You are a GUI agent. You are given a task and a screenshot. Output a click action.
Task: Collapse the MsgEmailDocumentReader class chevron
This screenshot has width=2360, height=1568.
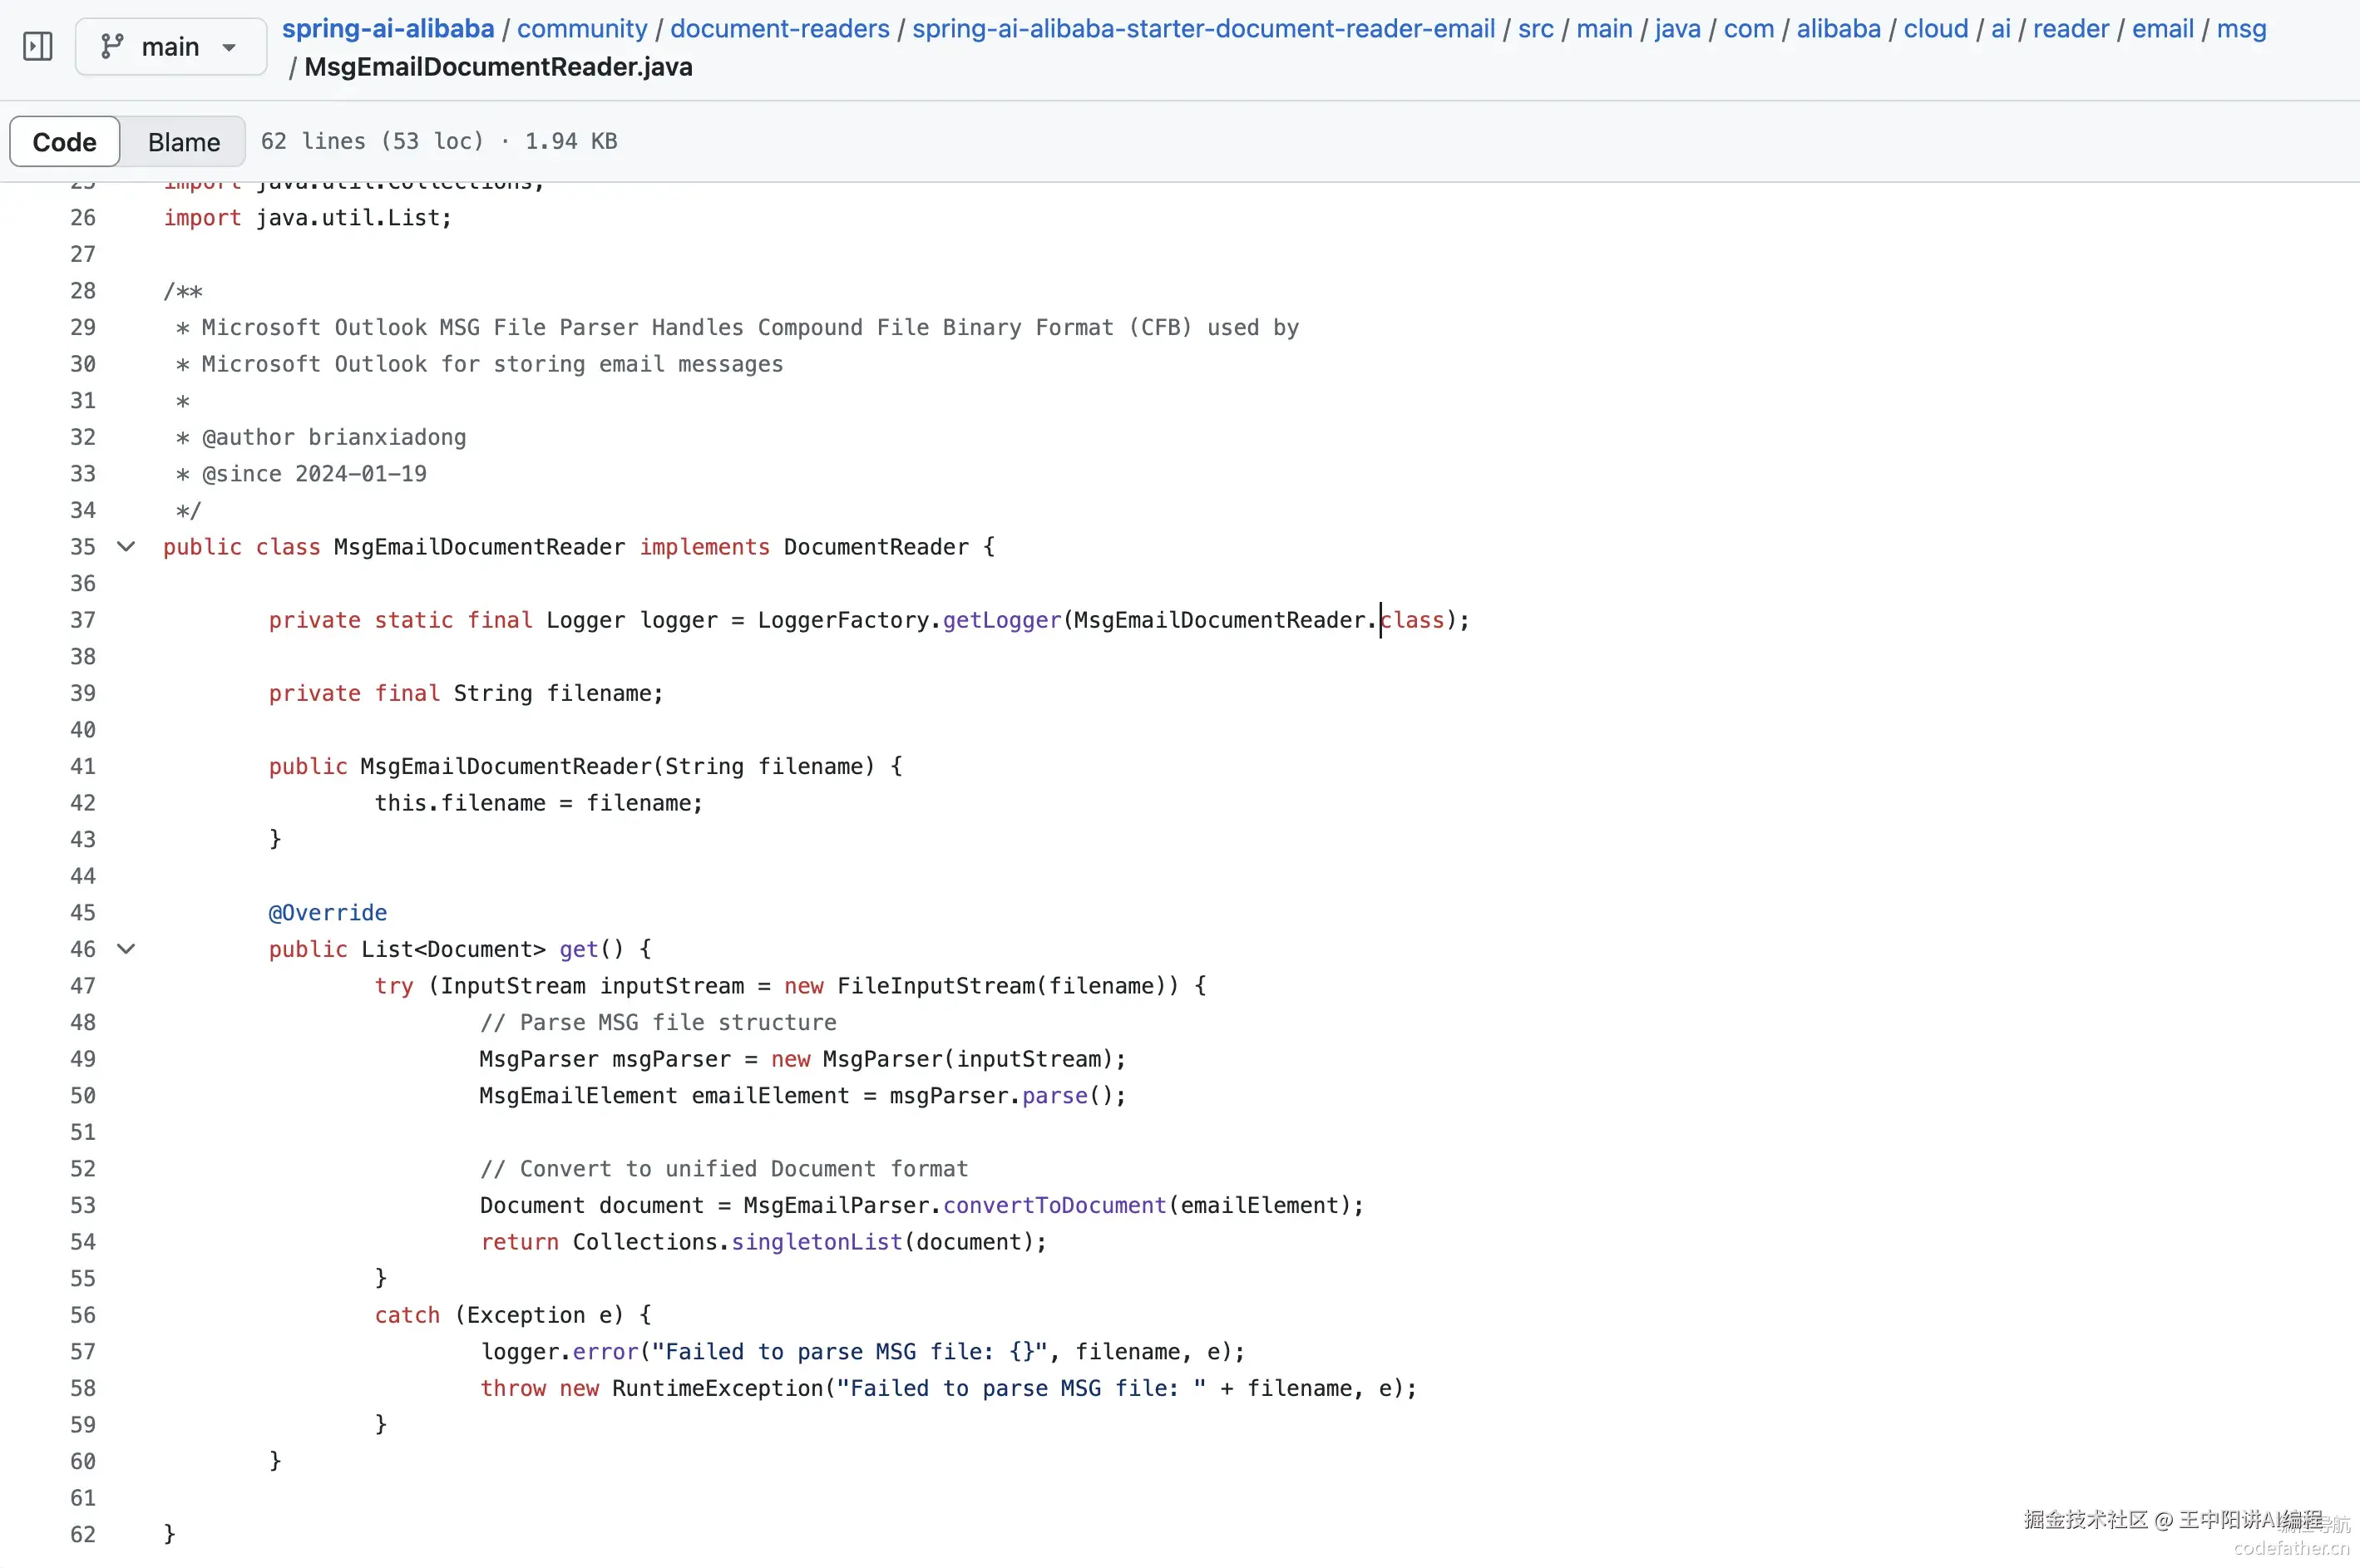pos(126,547)
